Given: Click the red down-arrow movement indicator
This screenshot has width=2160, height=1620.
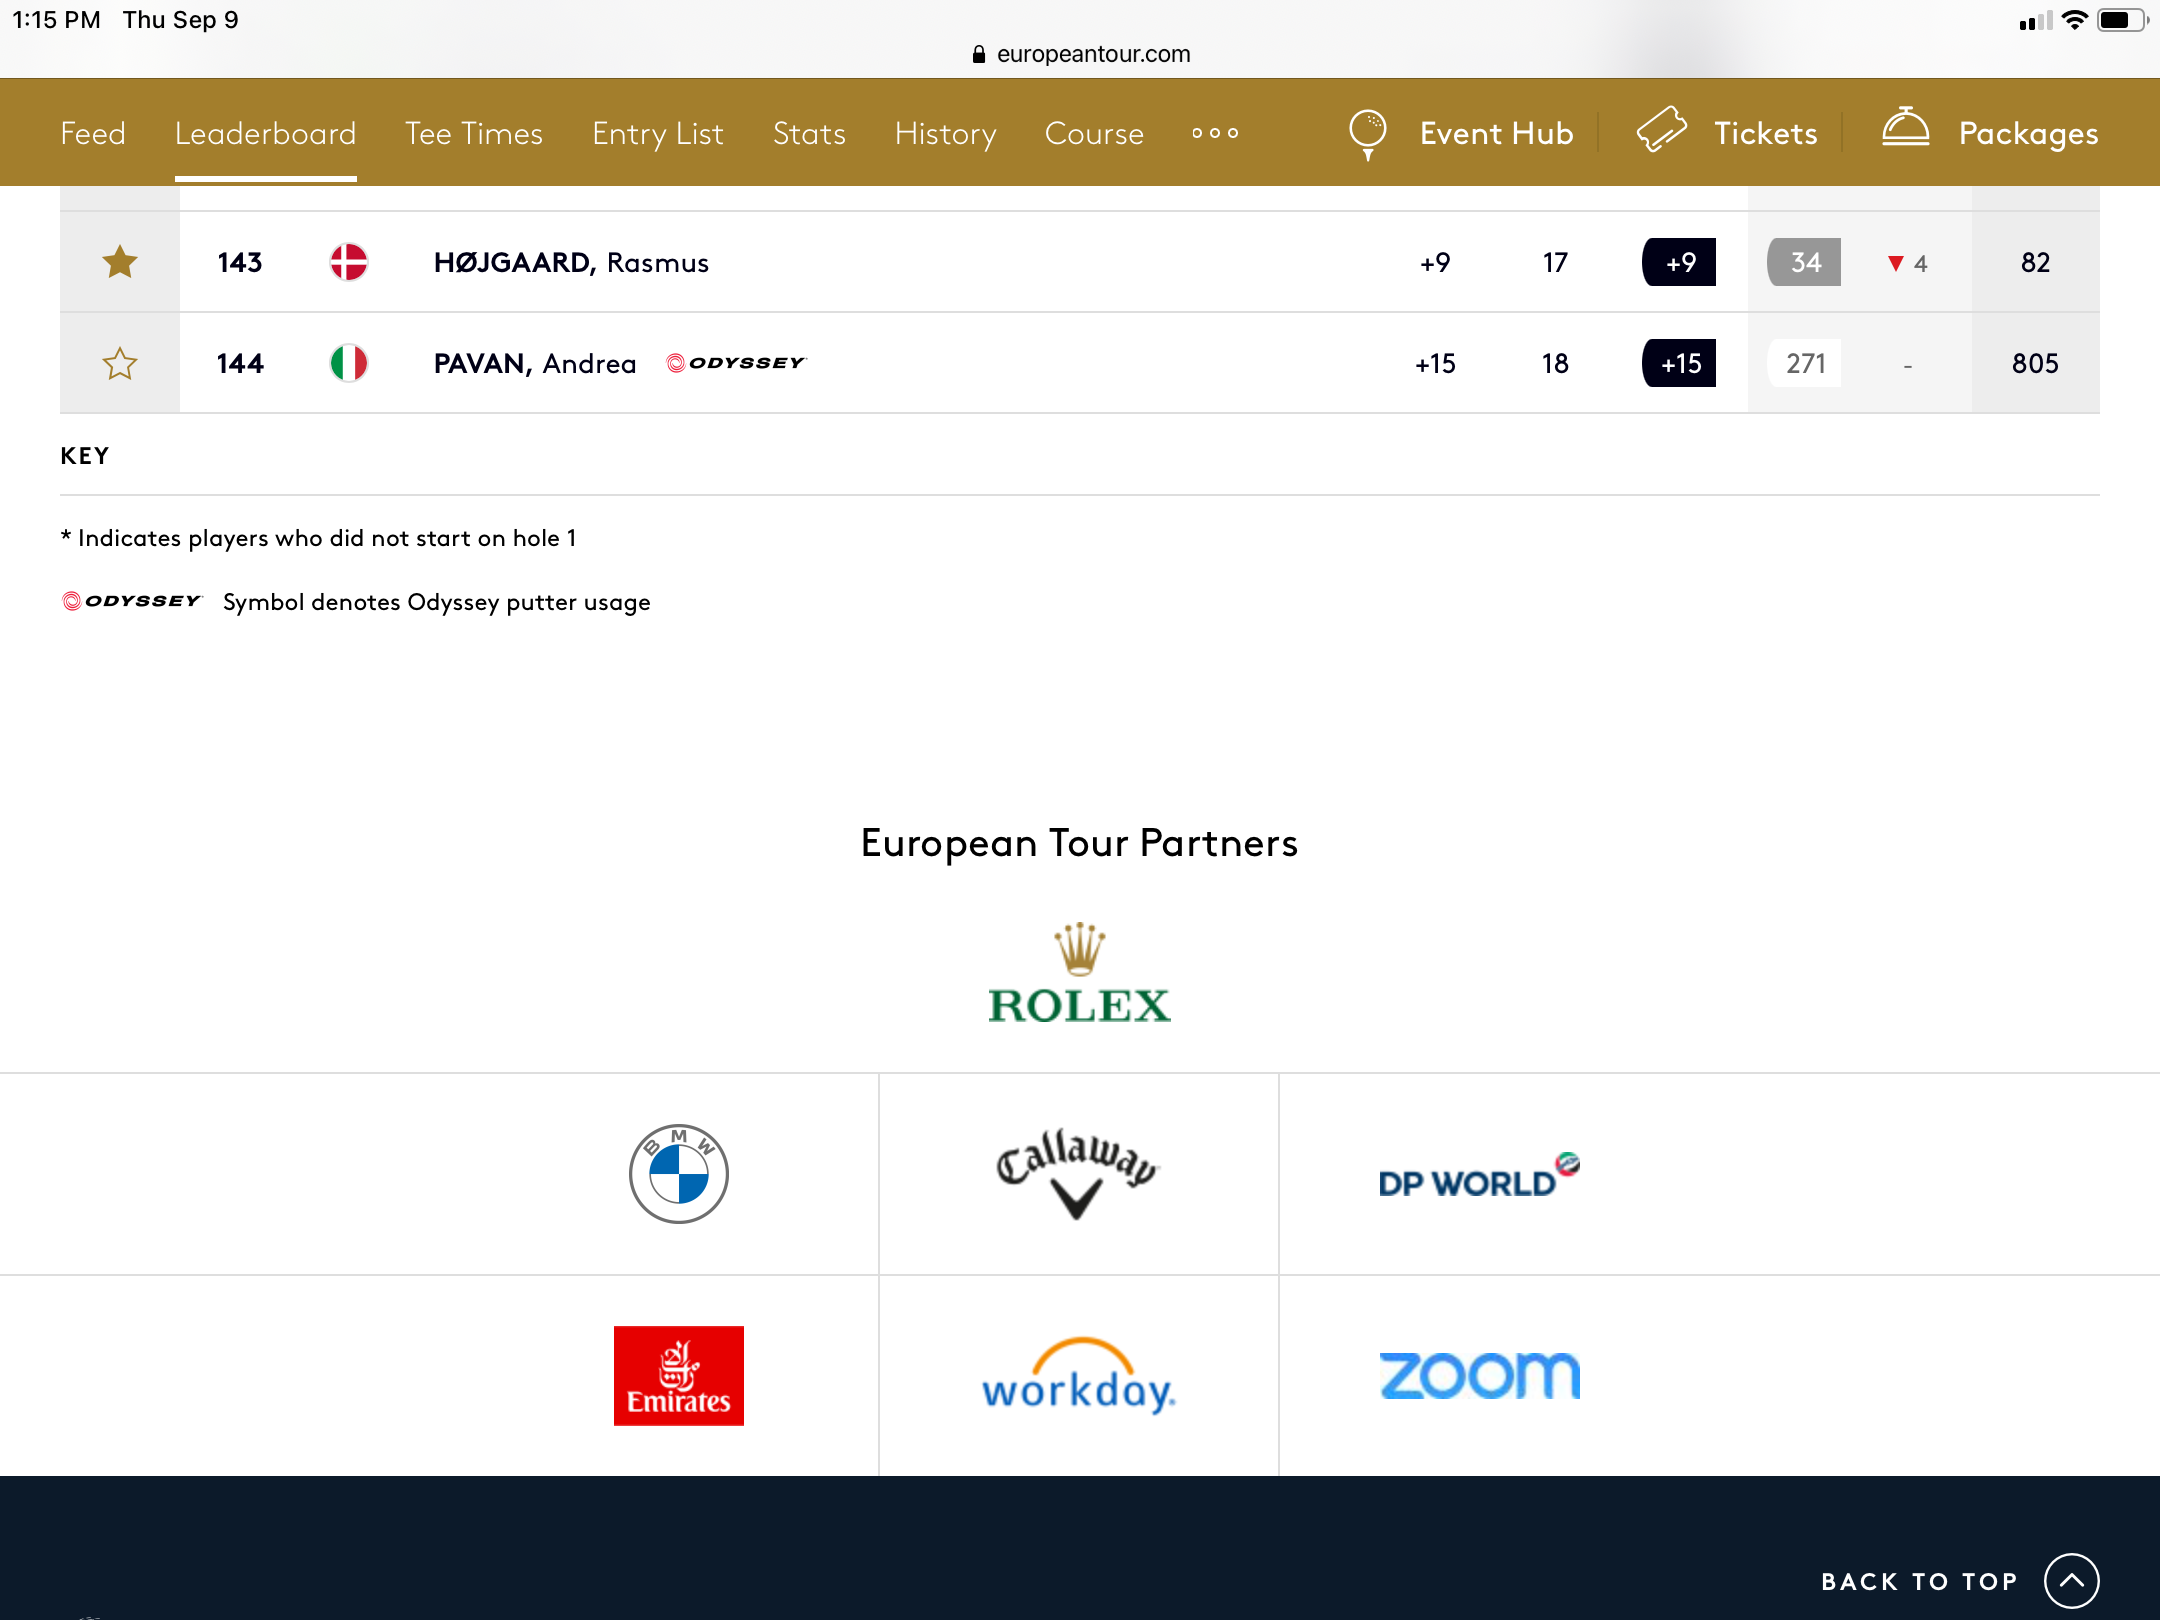Looking at the screenshot, I should (1895, 263).
